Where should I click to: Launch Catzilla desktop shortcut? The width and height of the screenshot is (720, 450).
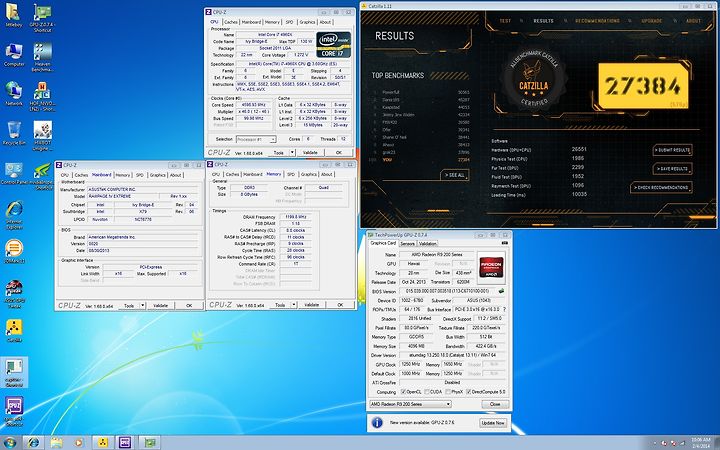pyautogui.click(x=14, y=331)
